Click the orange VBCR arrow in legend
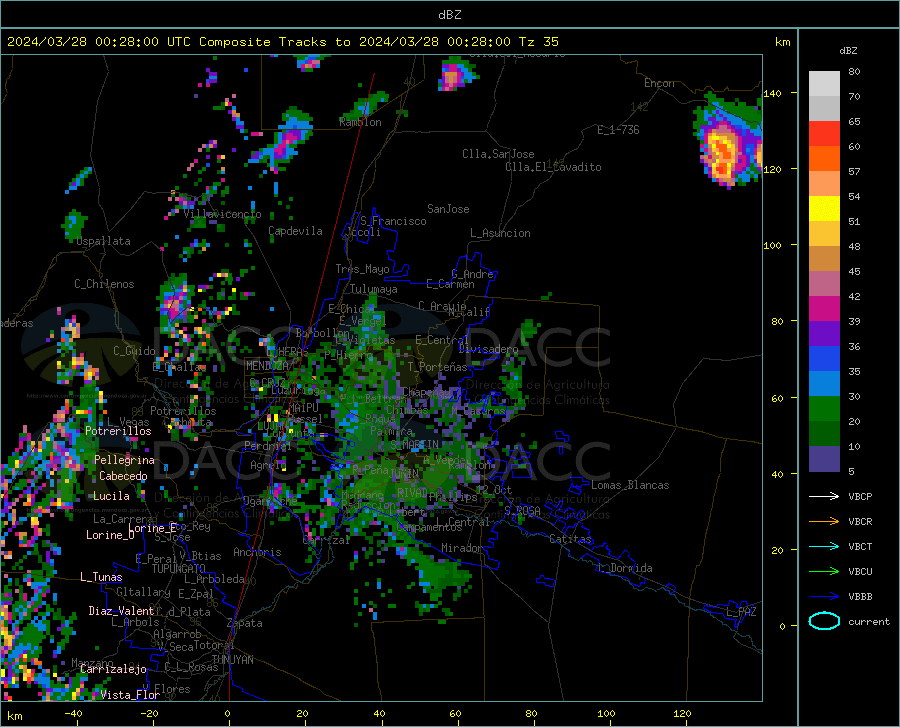This screenshot has height=727, width=900. (x=824, y=522)
